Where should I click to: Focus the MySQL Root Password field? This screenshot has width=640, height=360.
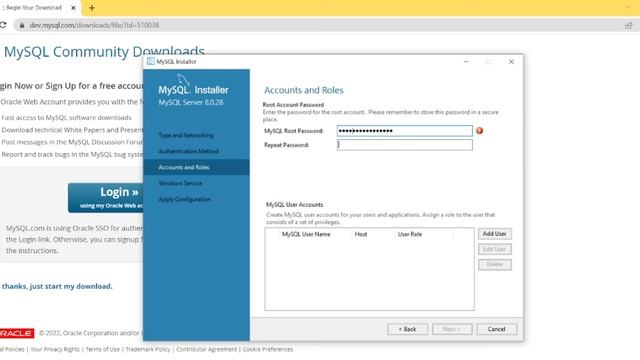(404, 131)
